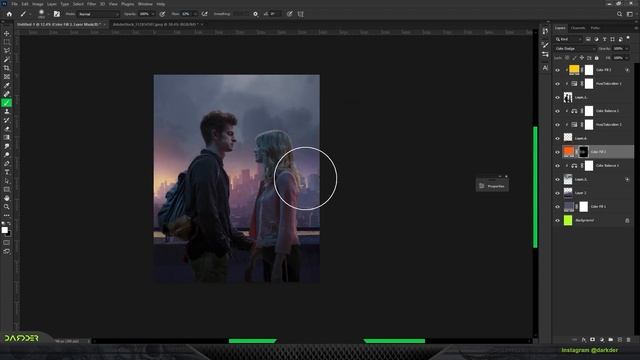The image size is (640, 360).
Task: Open the blend Mode dropdown in options bar
Action: 98,14
